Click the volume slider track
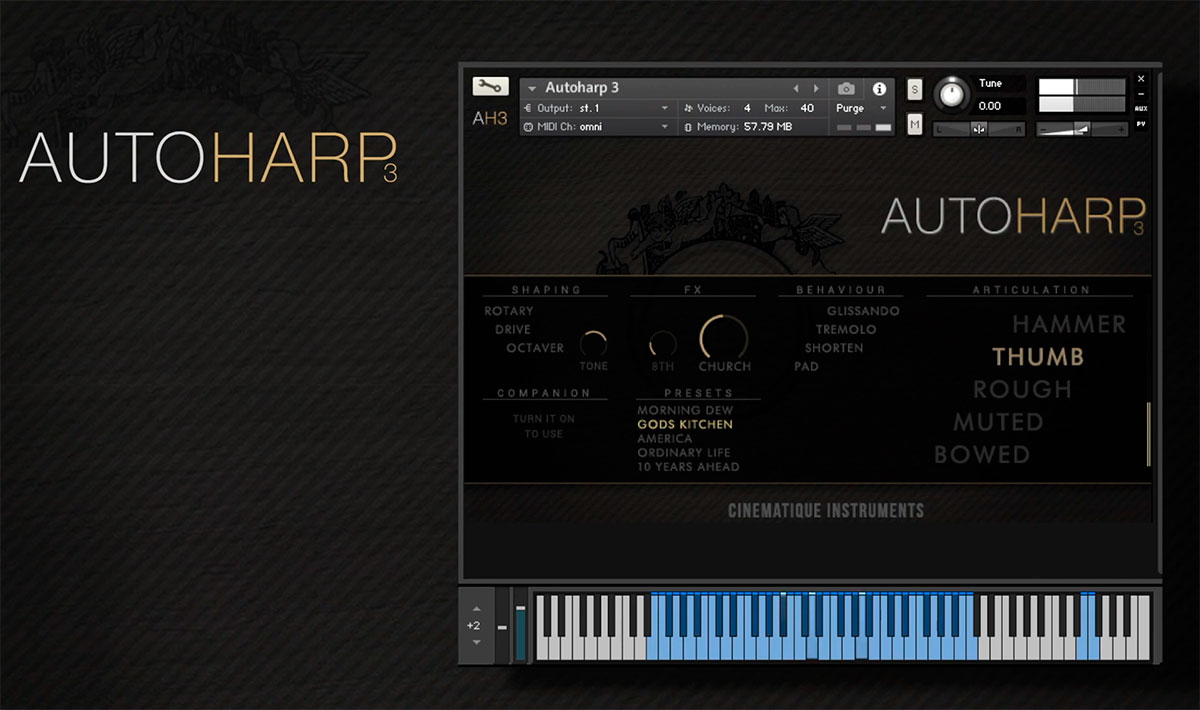 [1082, 129]
